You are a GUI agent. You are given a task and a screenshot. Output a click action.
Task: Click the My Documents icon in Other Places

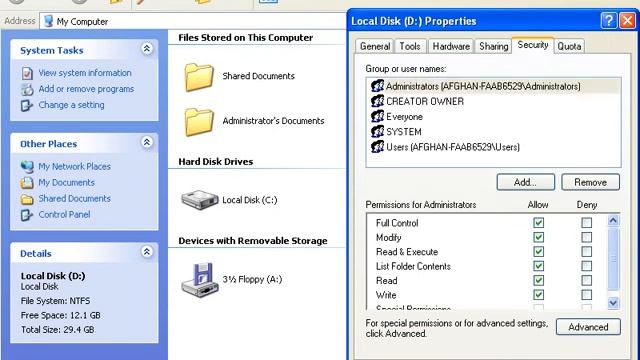tap(27, 182)
